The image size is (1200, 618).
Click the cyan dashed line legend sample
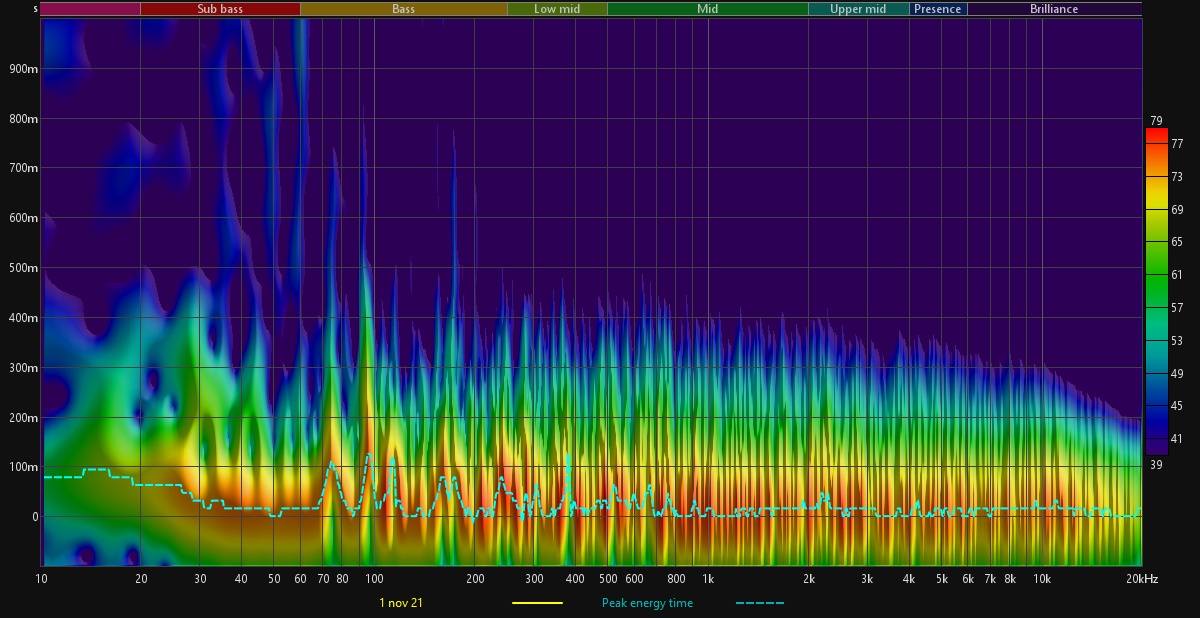click(x=760, y=603)
